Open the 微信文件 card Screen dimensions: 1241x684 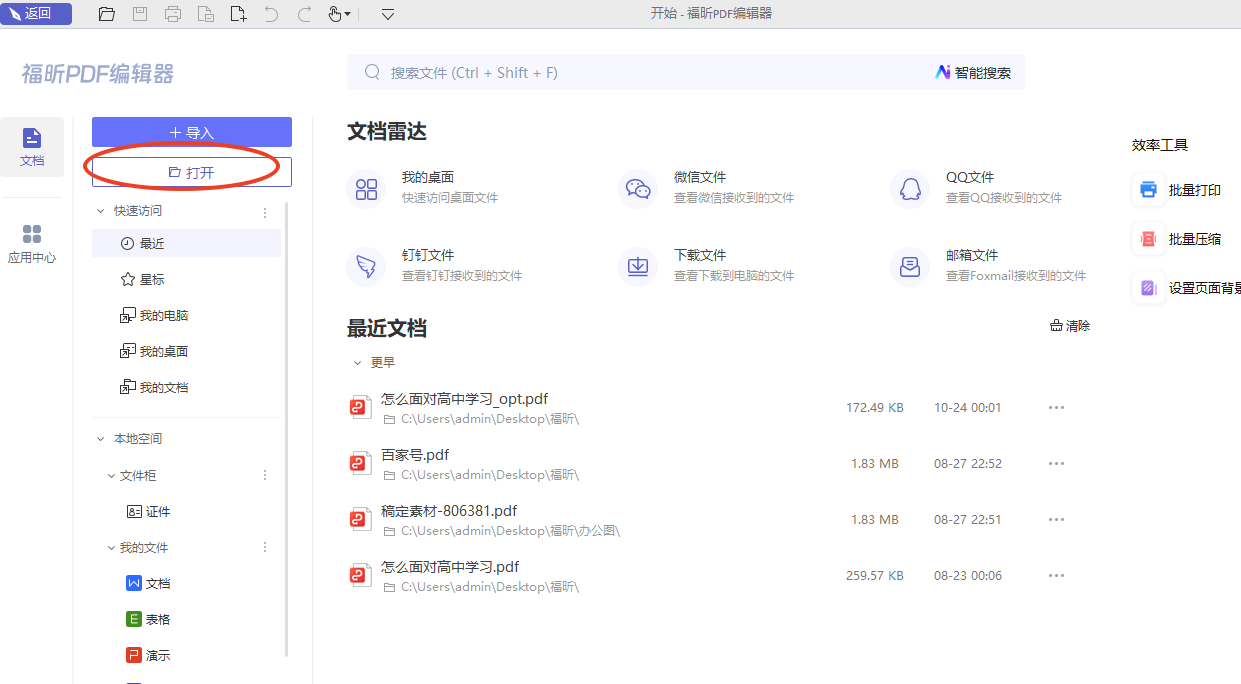[x=706, y=187]
